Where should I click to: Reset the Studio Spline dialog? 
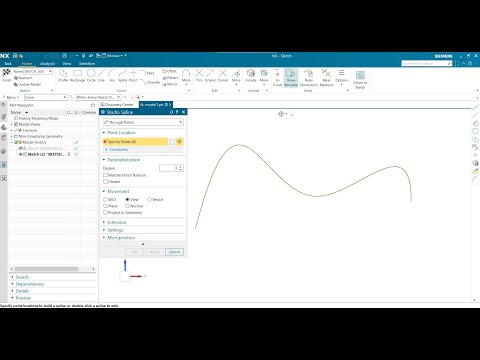(171, 112)
